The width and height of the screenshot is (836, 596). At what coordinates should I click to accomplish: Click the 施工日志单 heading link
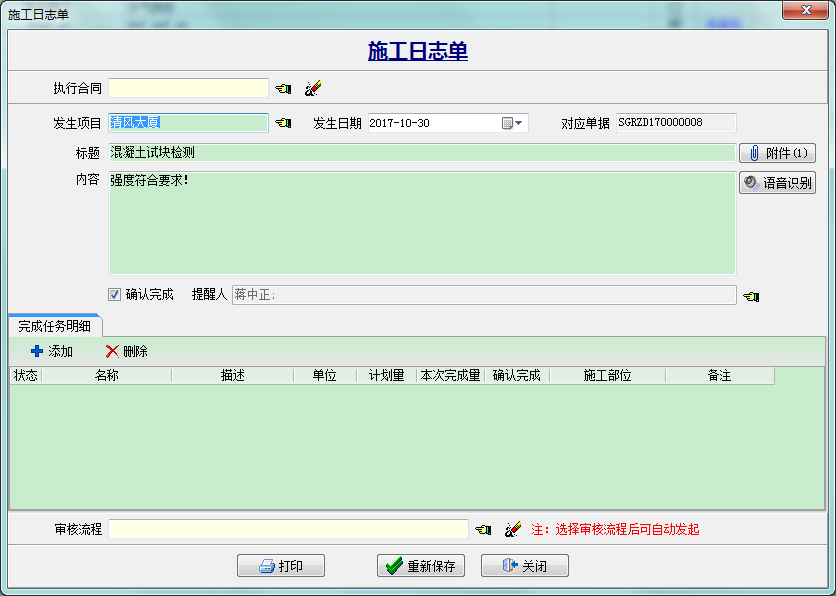pos(418,51)
